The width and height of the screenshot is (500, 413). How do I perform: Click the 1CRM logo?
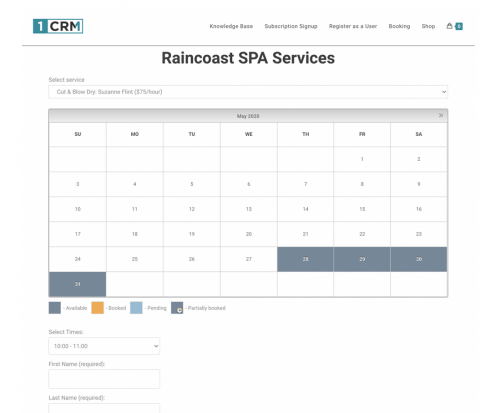(x=58, y=26)
